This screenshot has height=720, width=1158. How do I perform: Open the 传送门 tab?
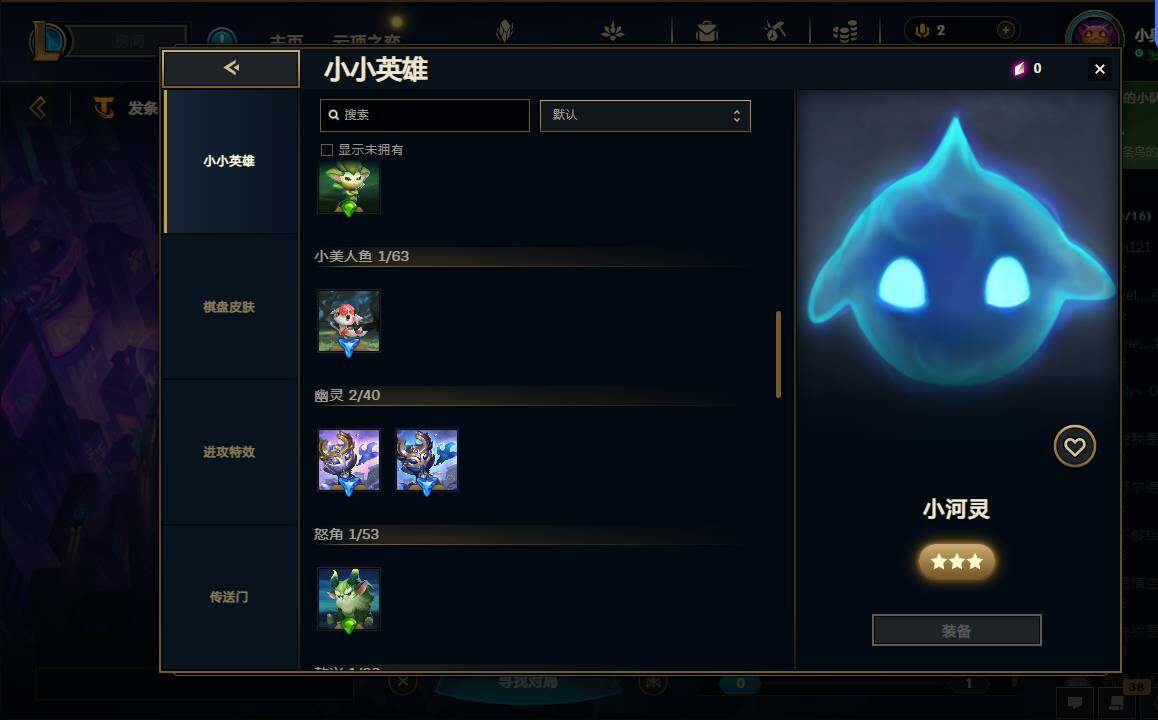[x=230, y=597]
